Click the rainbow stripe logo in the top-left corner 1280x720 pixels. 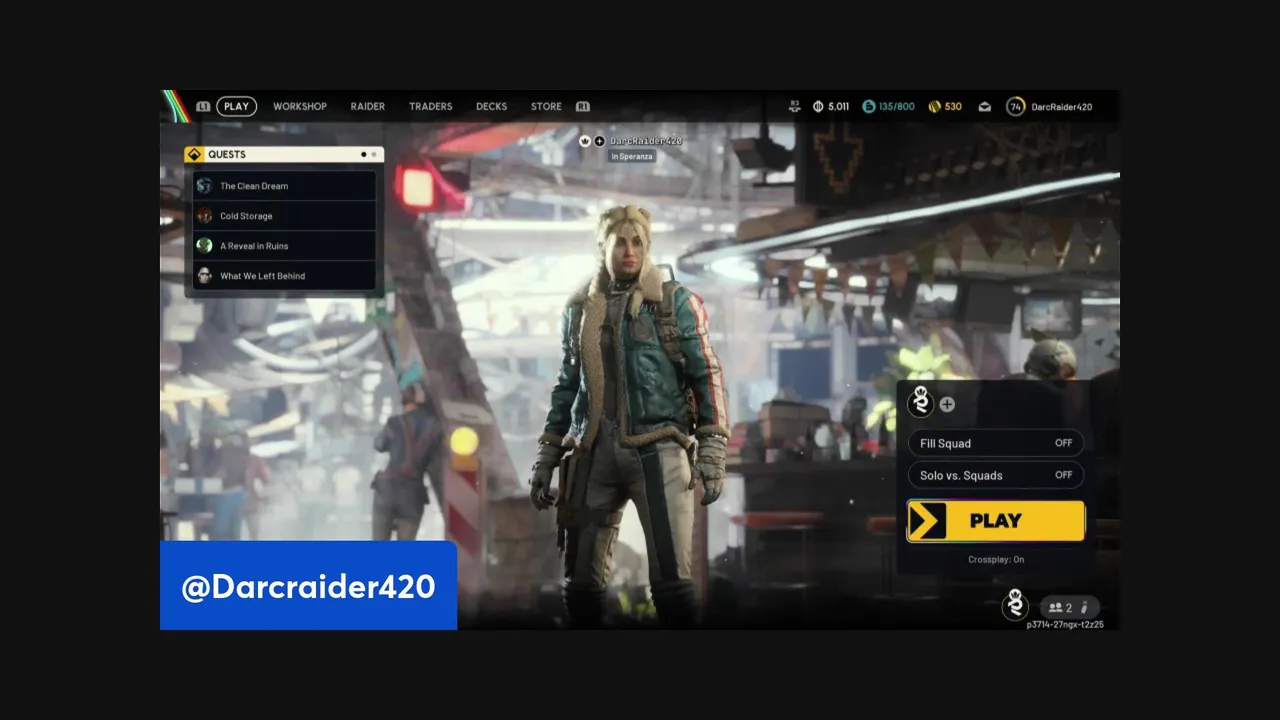point(176,106)
